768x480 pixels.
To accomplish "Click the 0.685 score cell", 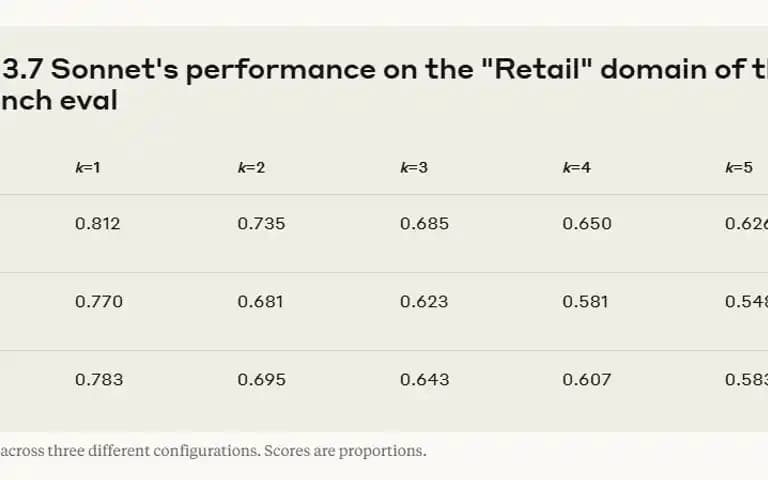I will pos(424,224).
